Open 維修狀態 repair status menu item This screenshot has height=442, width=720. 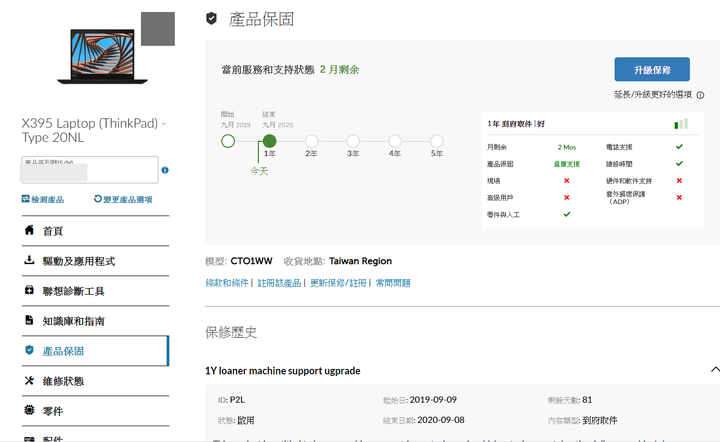(x=95, y=381)
